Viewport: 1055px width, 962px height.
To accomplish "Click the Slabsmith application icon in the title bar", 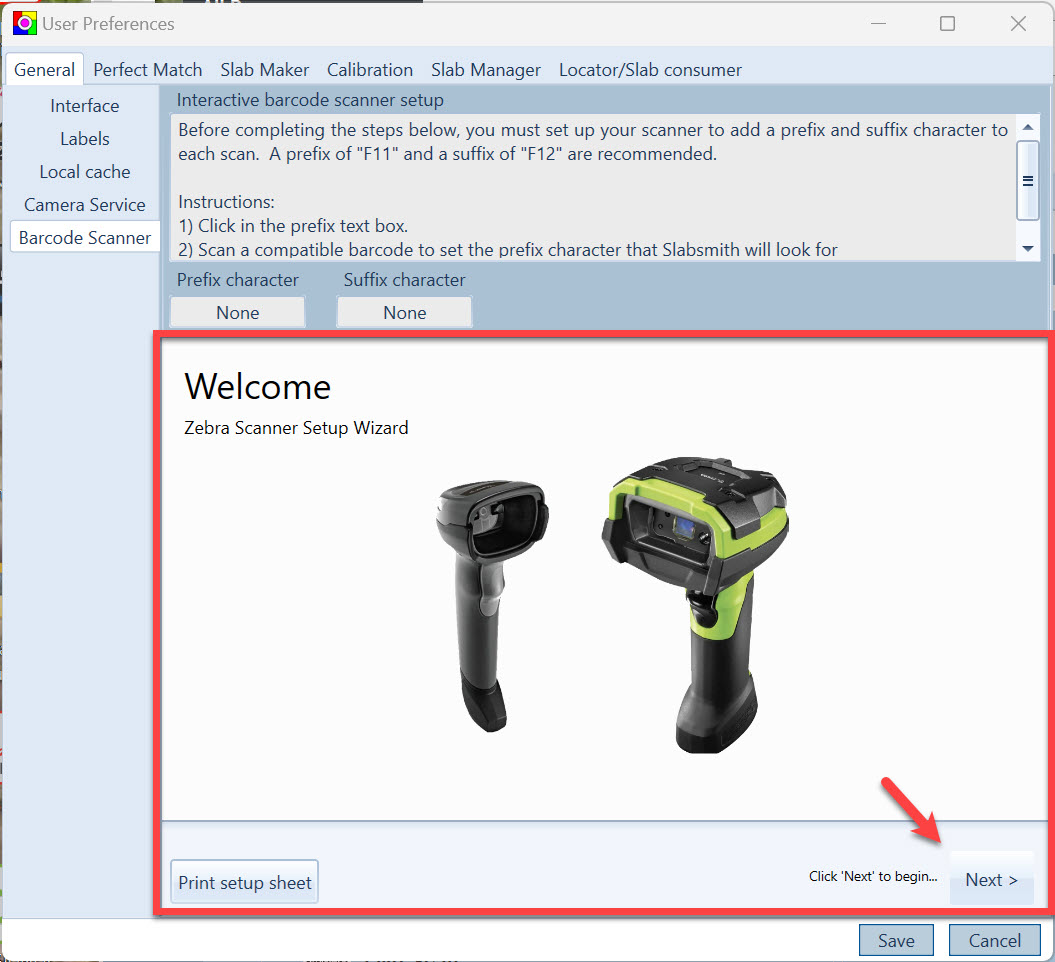I will [23, 22].
